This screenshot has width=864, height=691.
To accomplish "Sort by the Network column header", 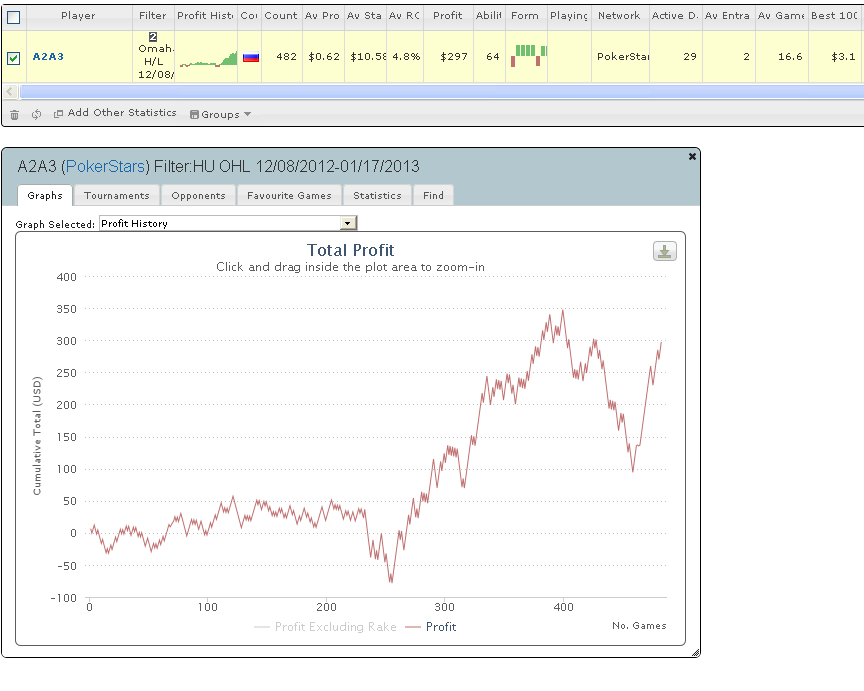I will click(620, 15).
